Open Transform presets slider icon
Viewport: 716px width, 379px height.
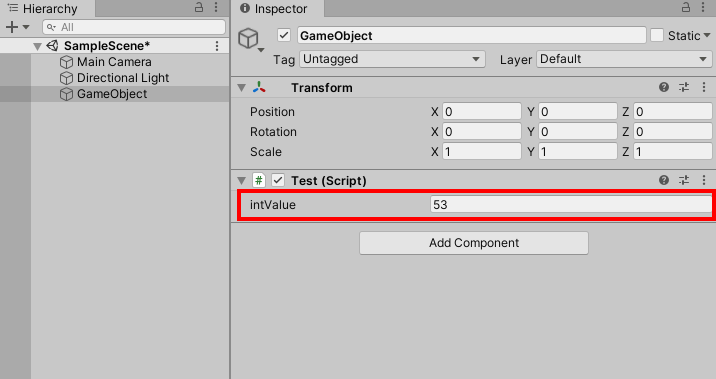(684, 87)
